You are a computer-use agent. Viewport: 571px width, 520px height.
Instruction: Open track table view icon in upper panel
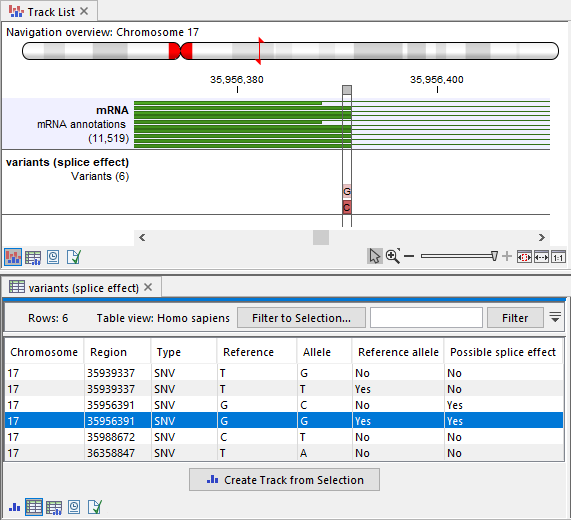click(33, 257)
